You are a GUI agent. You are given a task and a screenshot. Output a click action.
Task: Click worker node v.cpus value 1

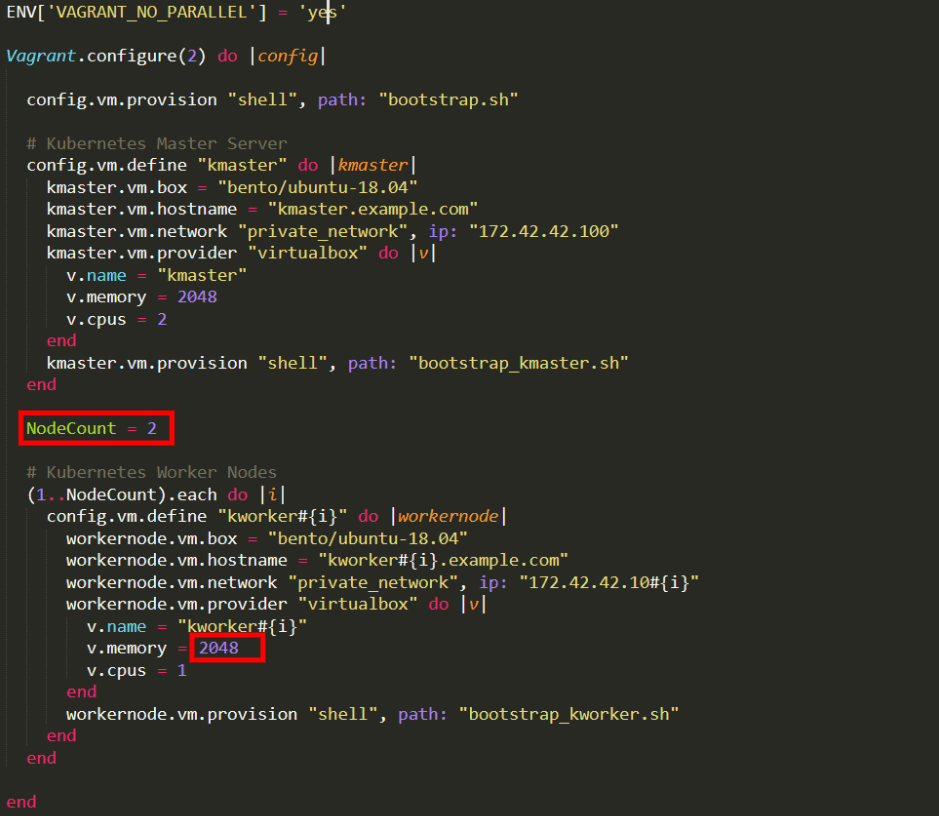(x=181, y=670)
